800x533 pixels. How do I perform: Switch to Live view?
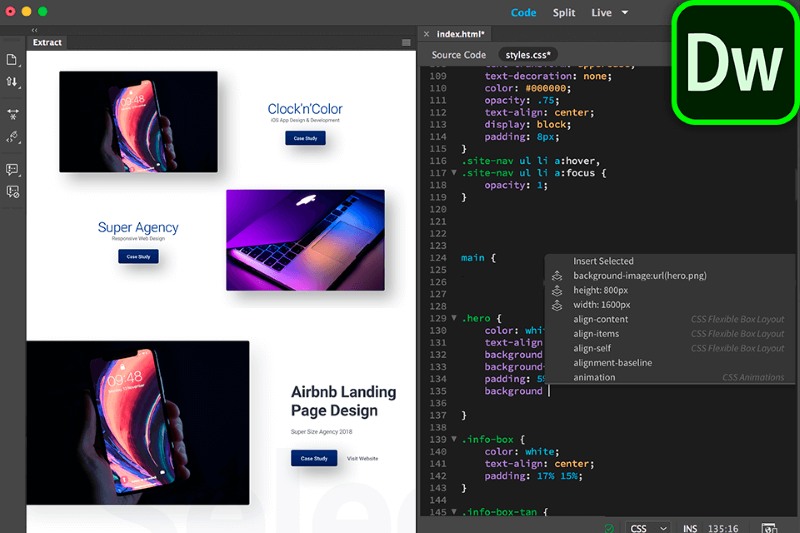pos(602,13)
